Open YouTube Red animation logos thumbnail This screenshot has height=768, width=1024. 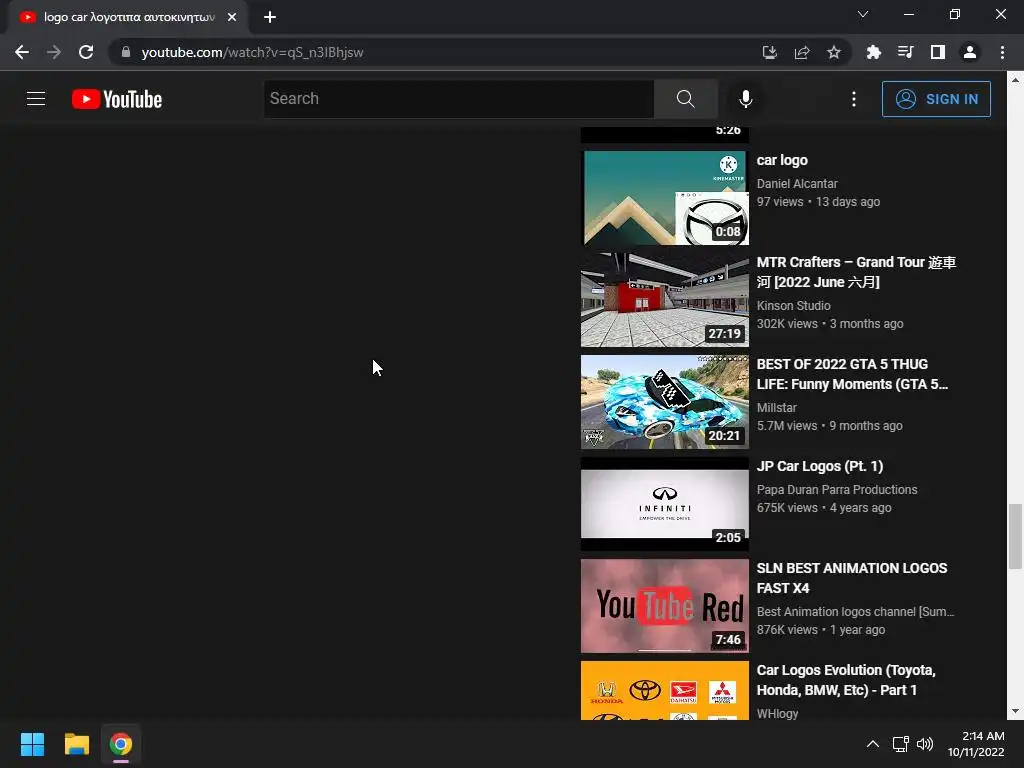click(665, 605)
